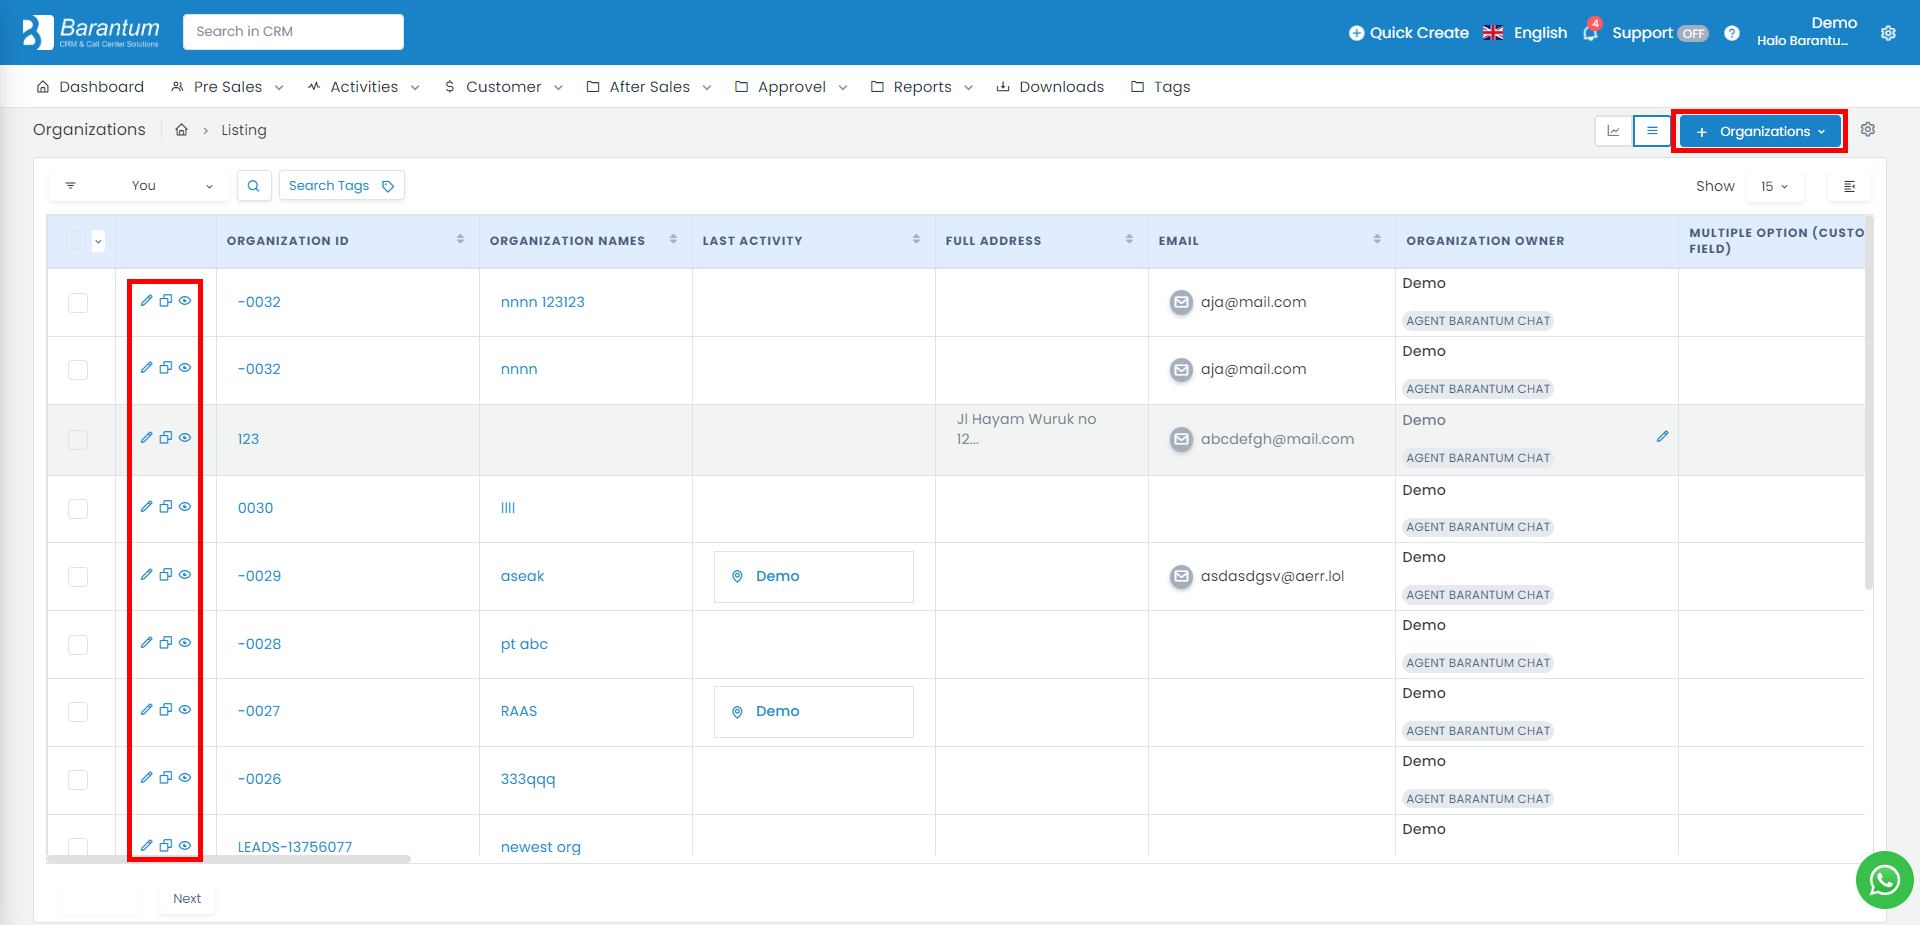Open the RAAS organization link
Image resolution: width=1920 pixels, height=925 pixels.
[x=518, y=711]
